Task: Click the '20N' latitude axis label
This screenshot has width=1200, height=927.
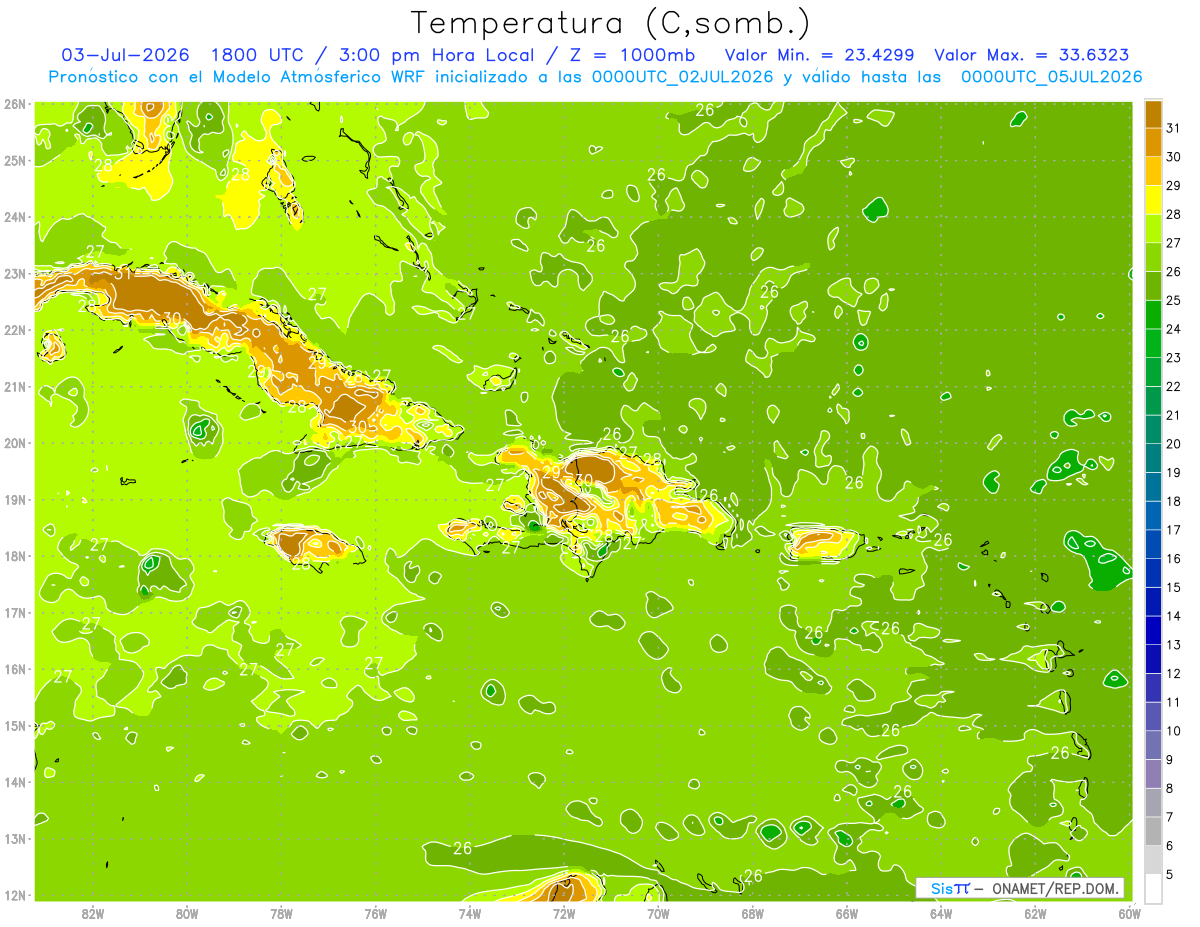Action: pos(14,443)
